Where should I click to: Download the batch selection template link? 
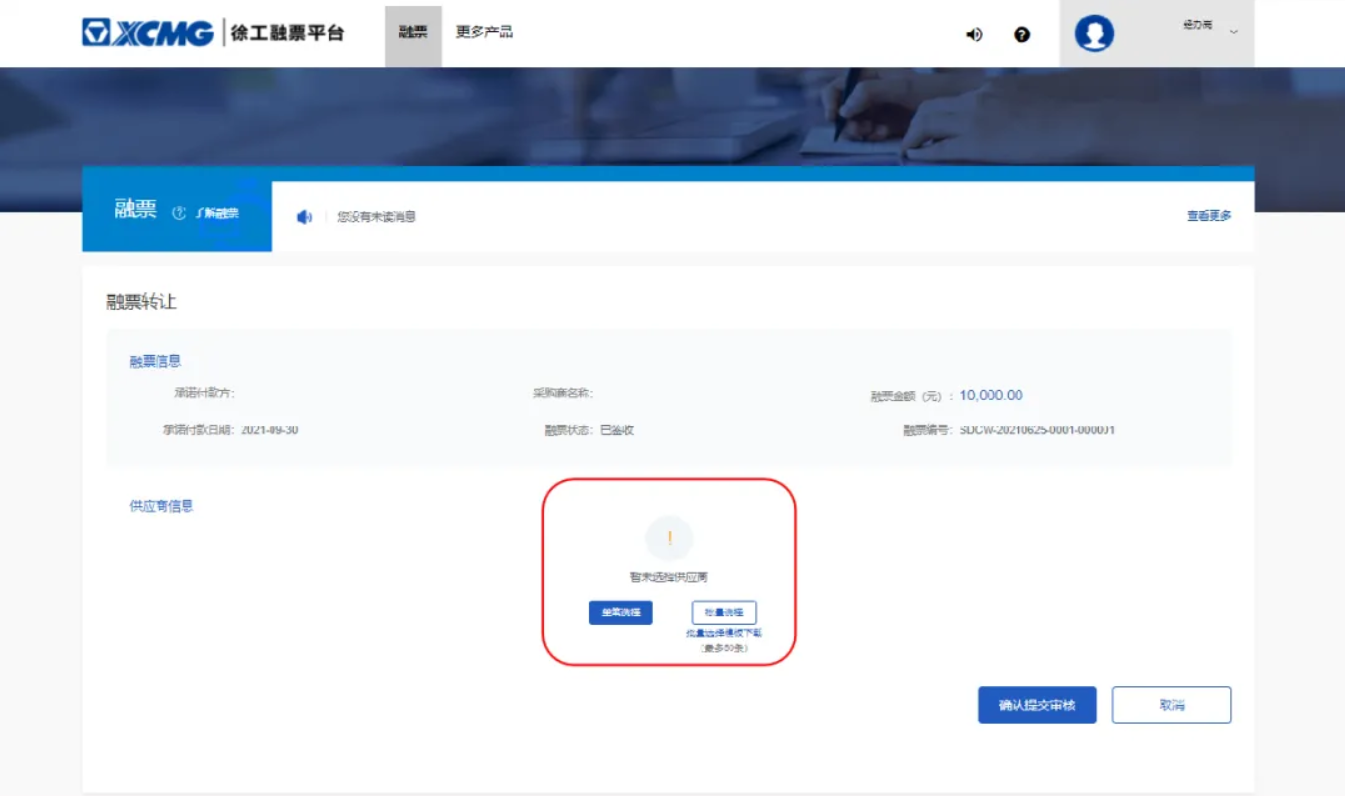(724, 633)
